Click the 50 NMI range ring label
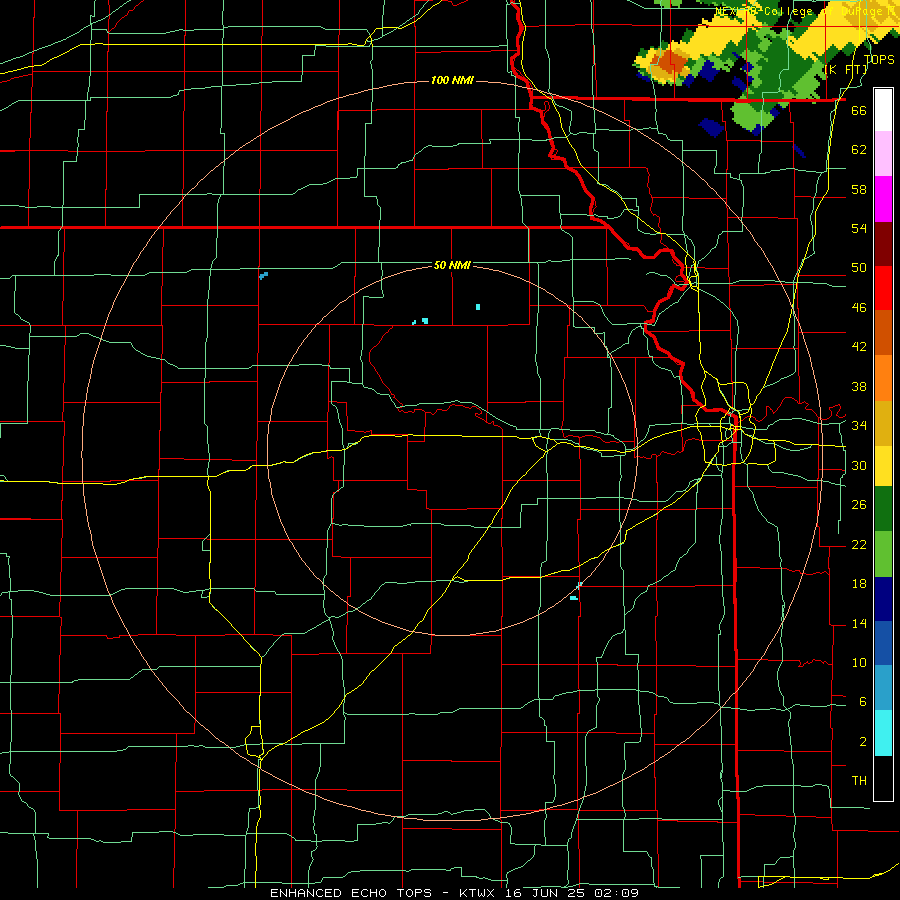Image resolution: width=900 pixels, height=900 pixels. click(x=452, y=265)
